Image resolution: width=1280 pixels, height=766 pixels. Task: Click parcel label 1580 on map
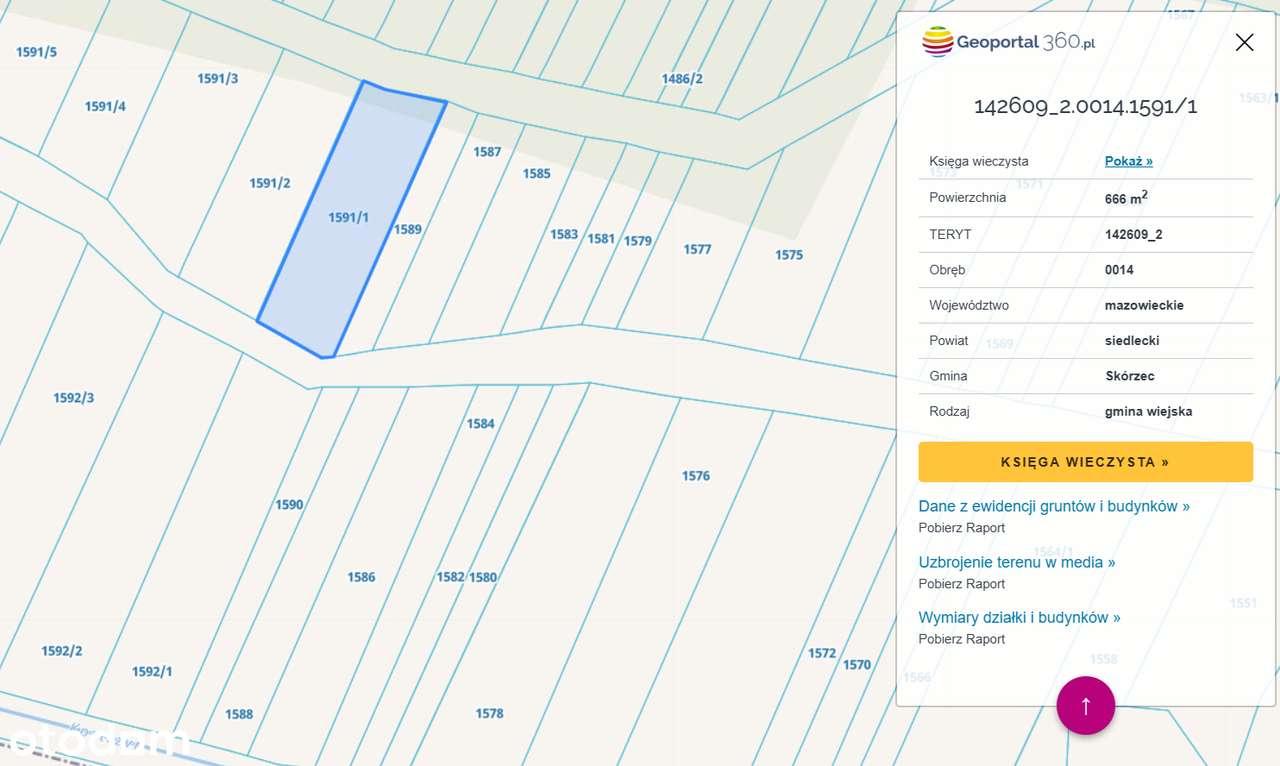point(483,577)
